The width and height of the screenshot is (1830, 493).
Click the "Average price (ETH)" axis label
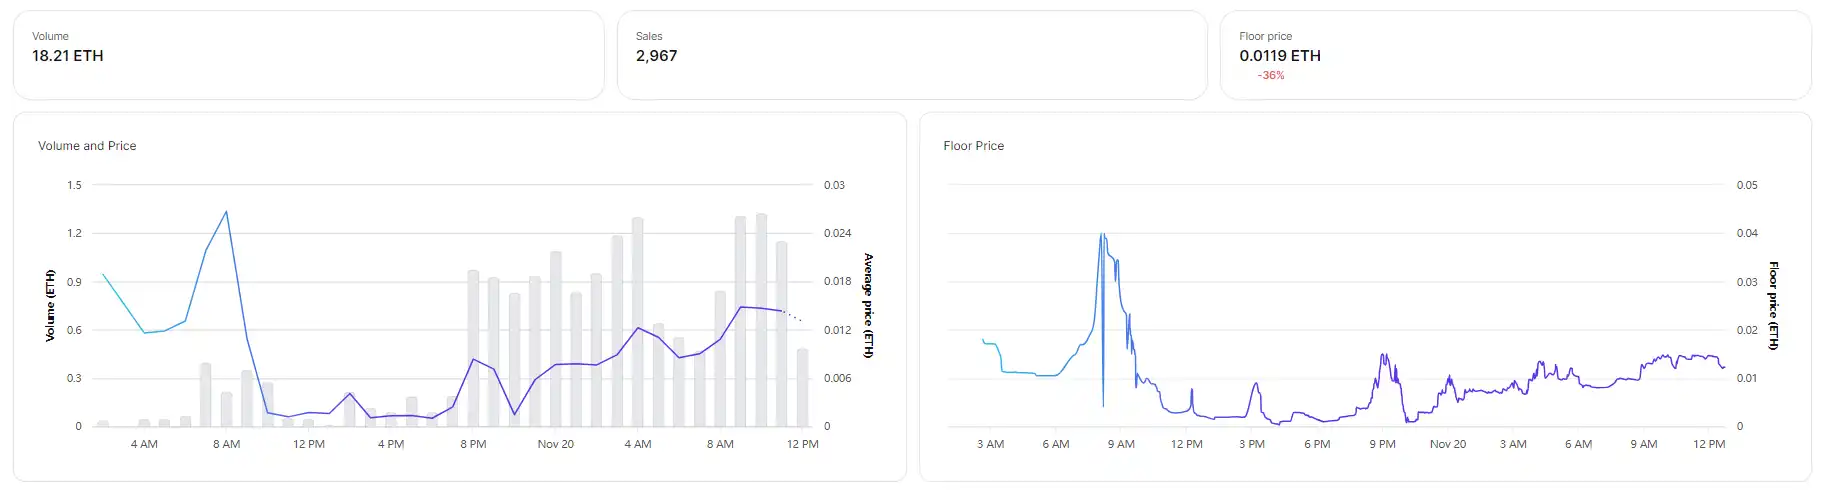pyautogui.click(x=868, y=305)
